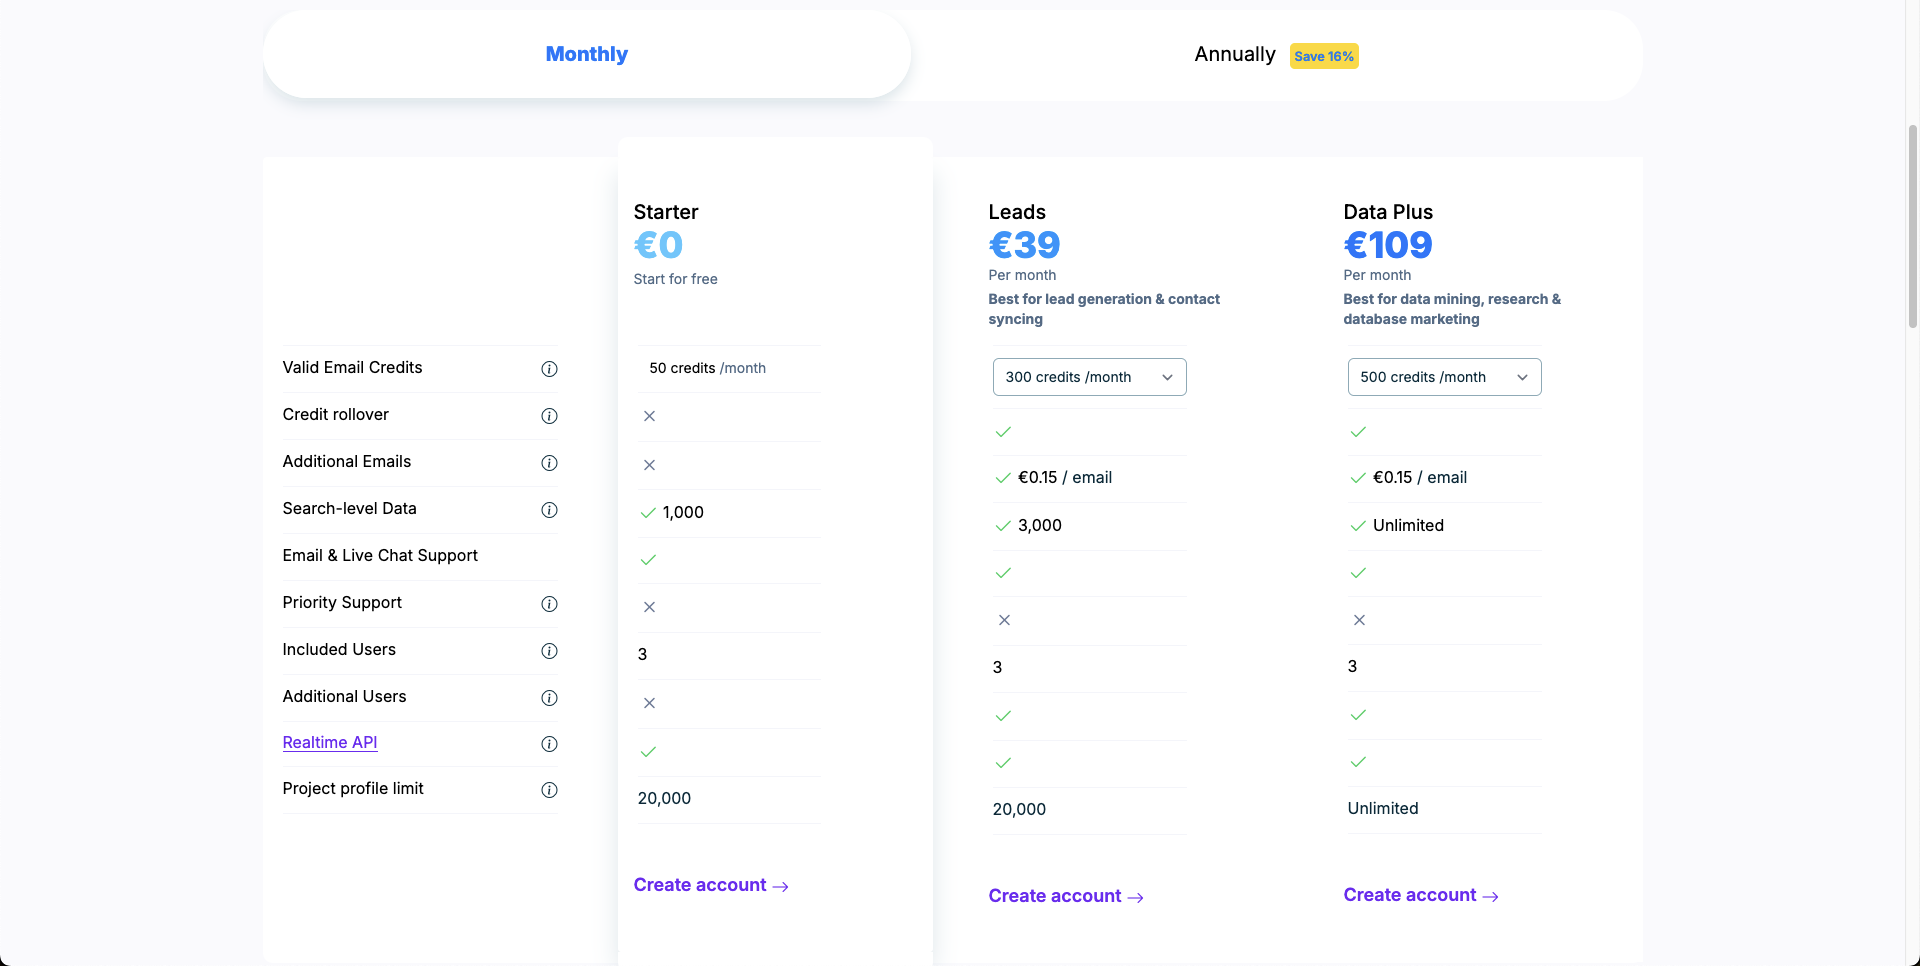Image resolution: width=1920 pixels, height=966 pixels.
Task: Click Leads 3,000 search-level value
Action: (x=1040, y=526)
